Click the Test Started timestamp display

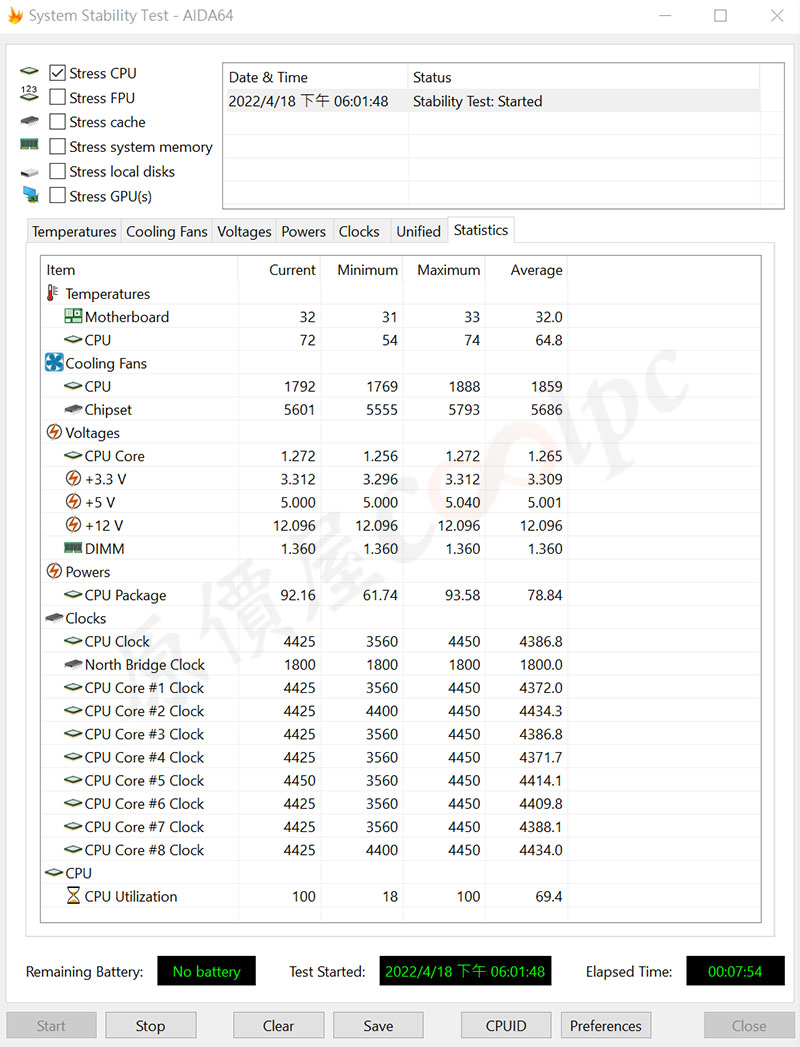point(465,972)
